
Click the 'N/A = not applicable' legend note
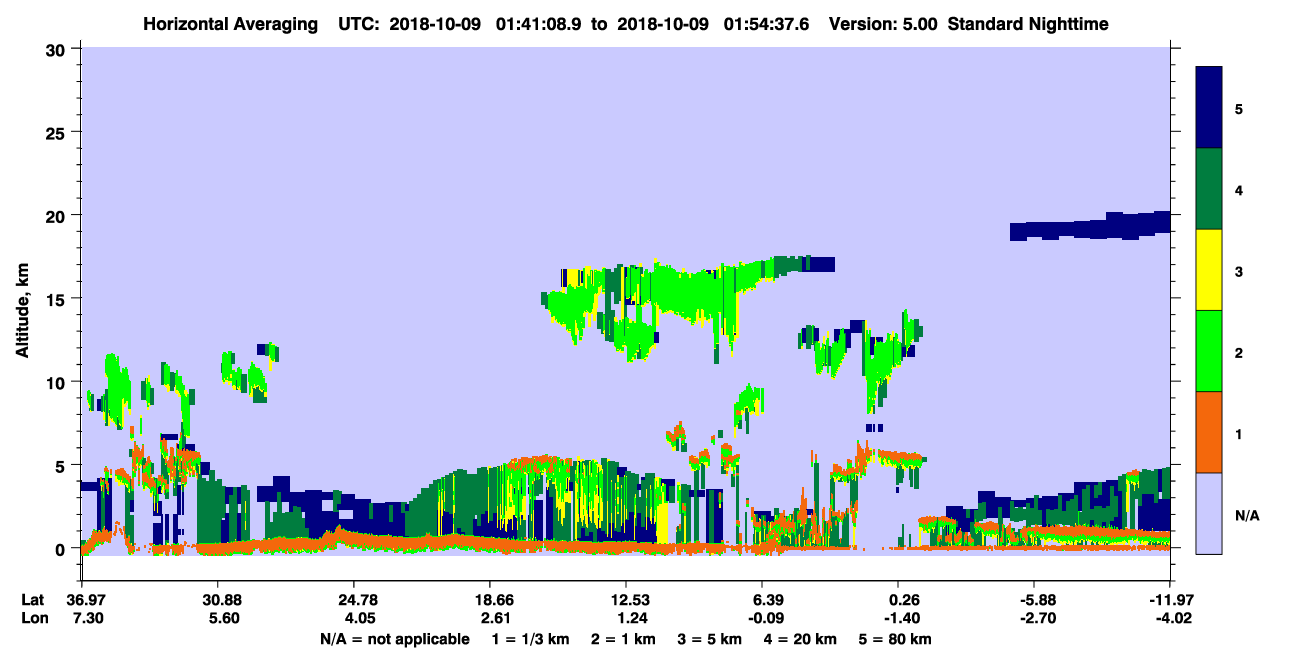395,639
